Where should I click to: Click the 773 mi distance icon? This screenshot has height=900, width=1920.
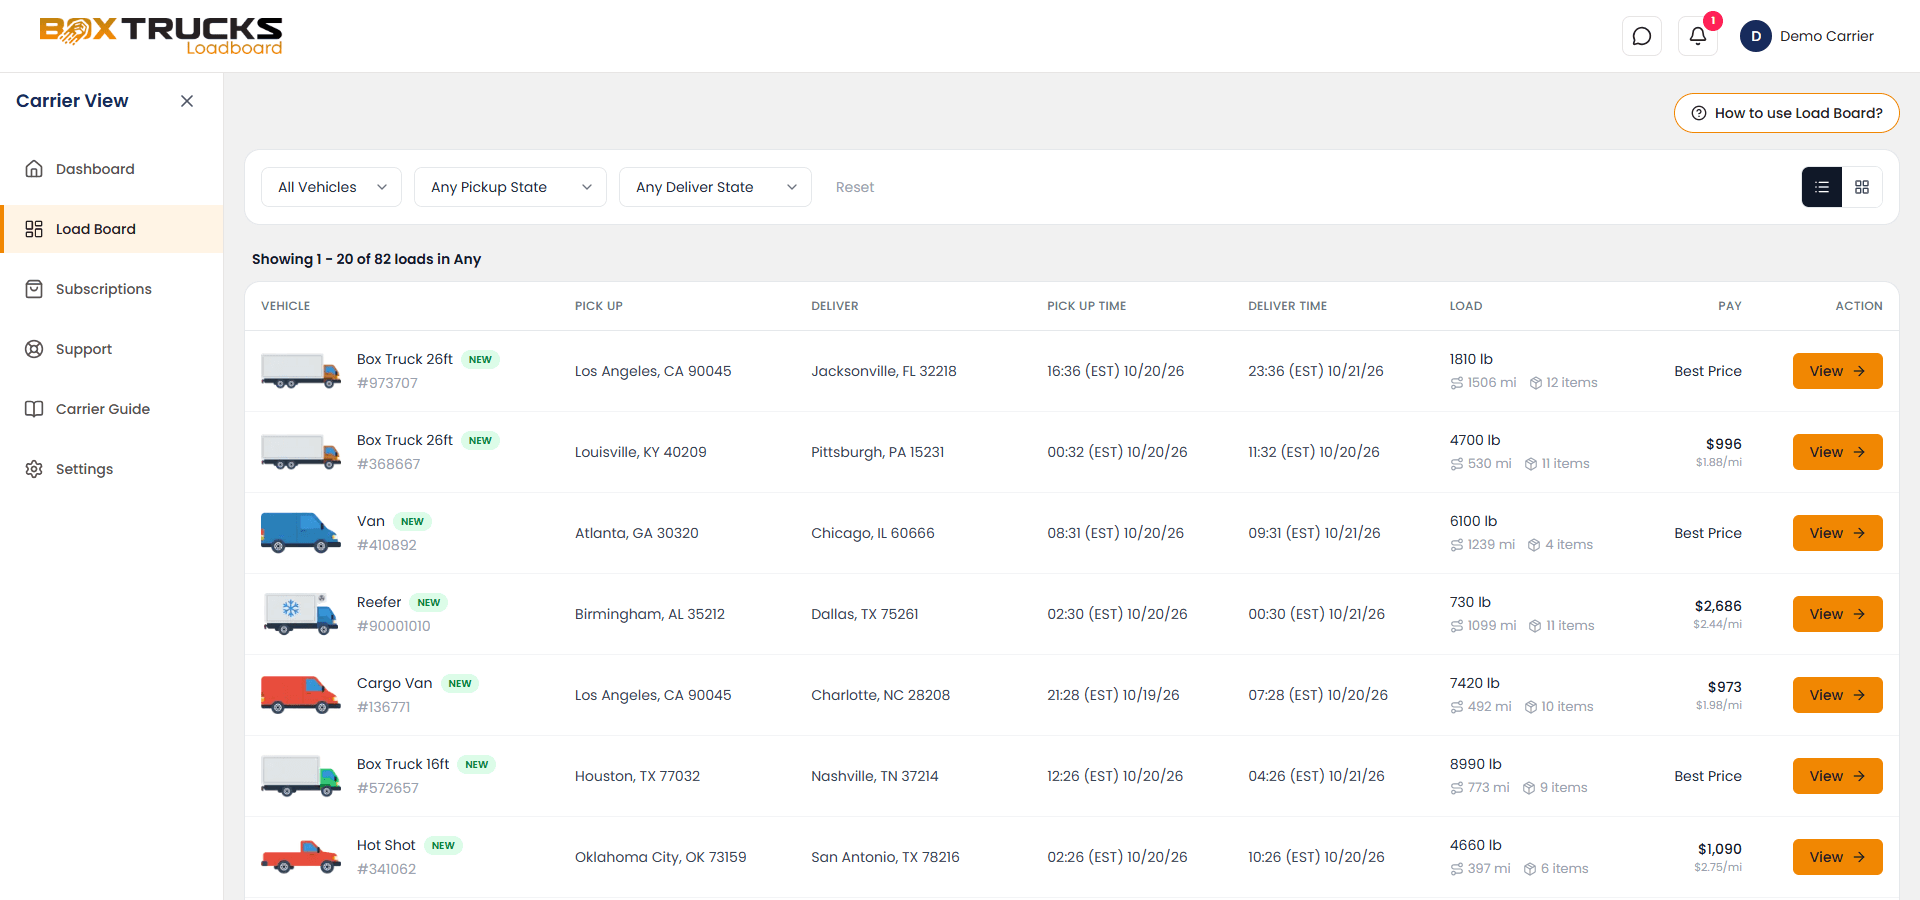pos(1457,788)
